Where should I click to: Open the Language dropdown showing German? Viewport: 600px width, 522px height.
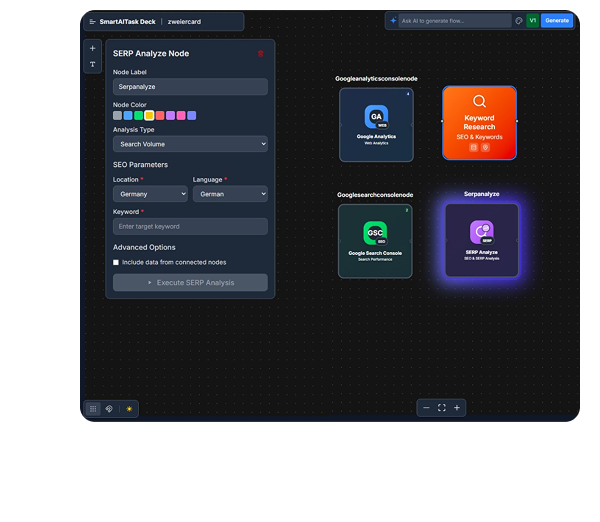[x=230, y=194]
